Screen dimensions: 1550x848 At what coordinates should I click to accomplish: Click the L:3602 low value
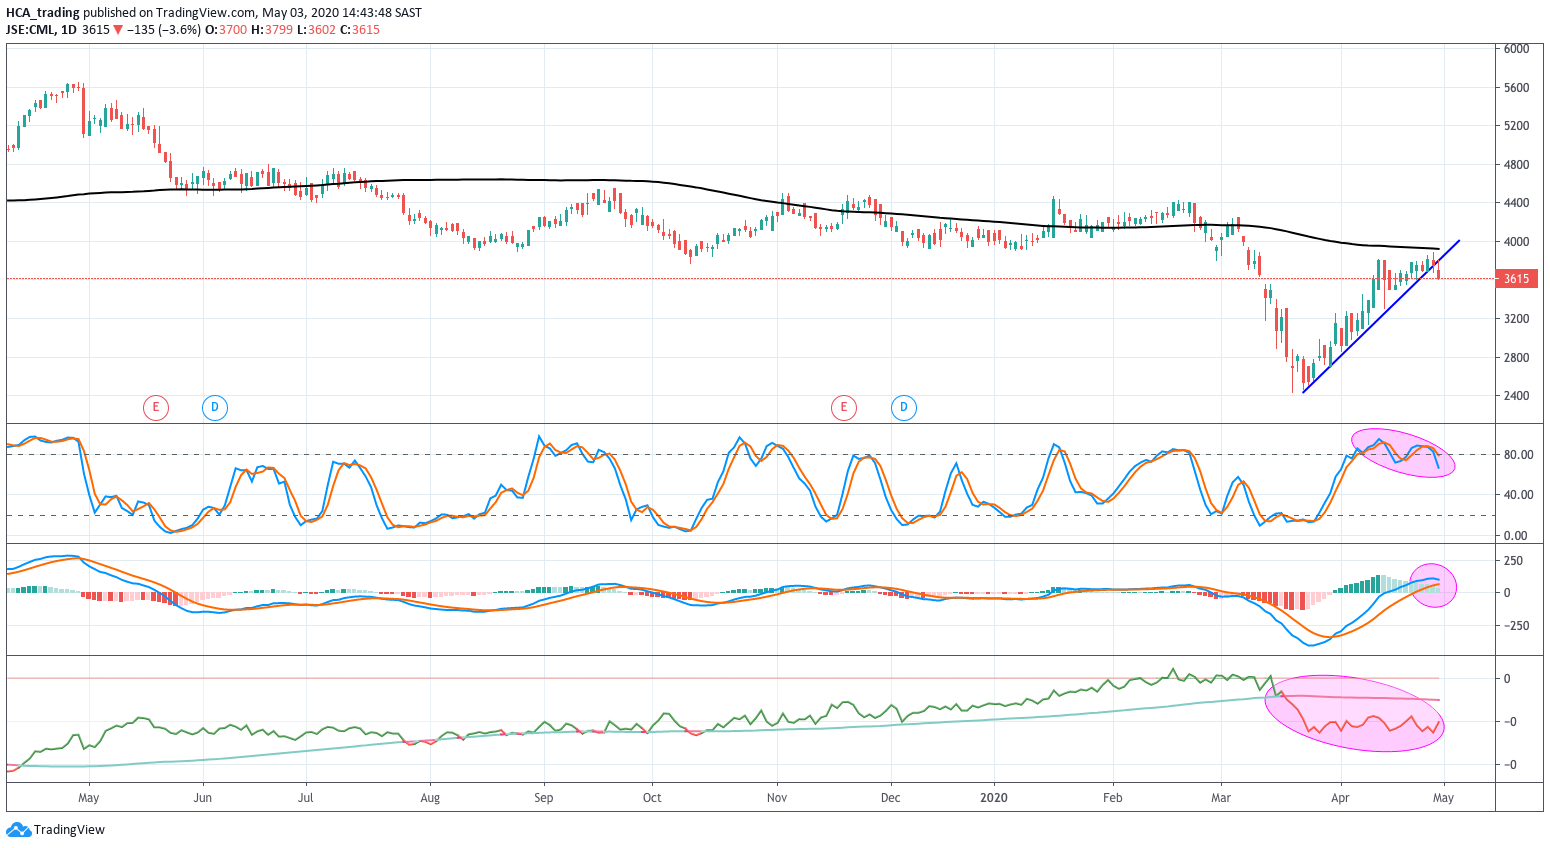coord(316,29)
